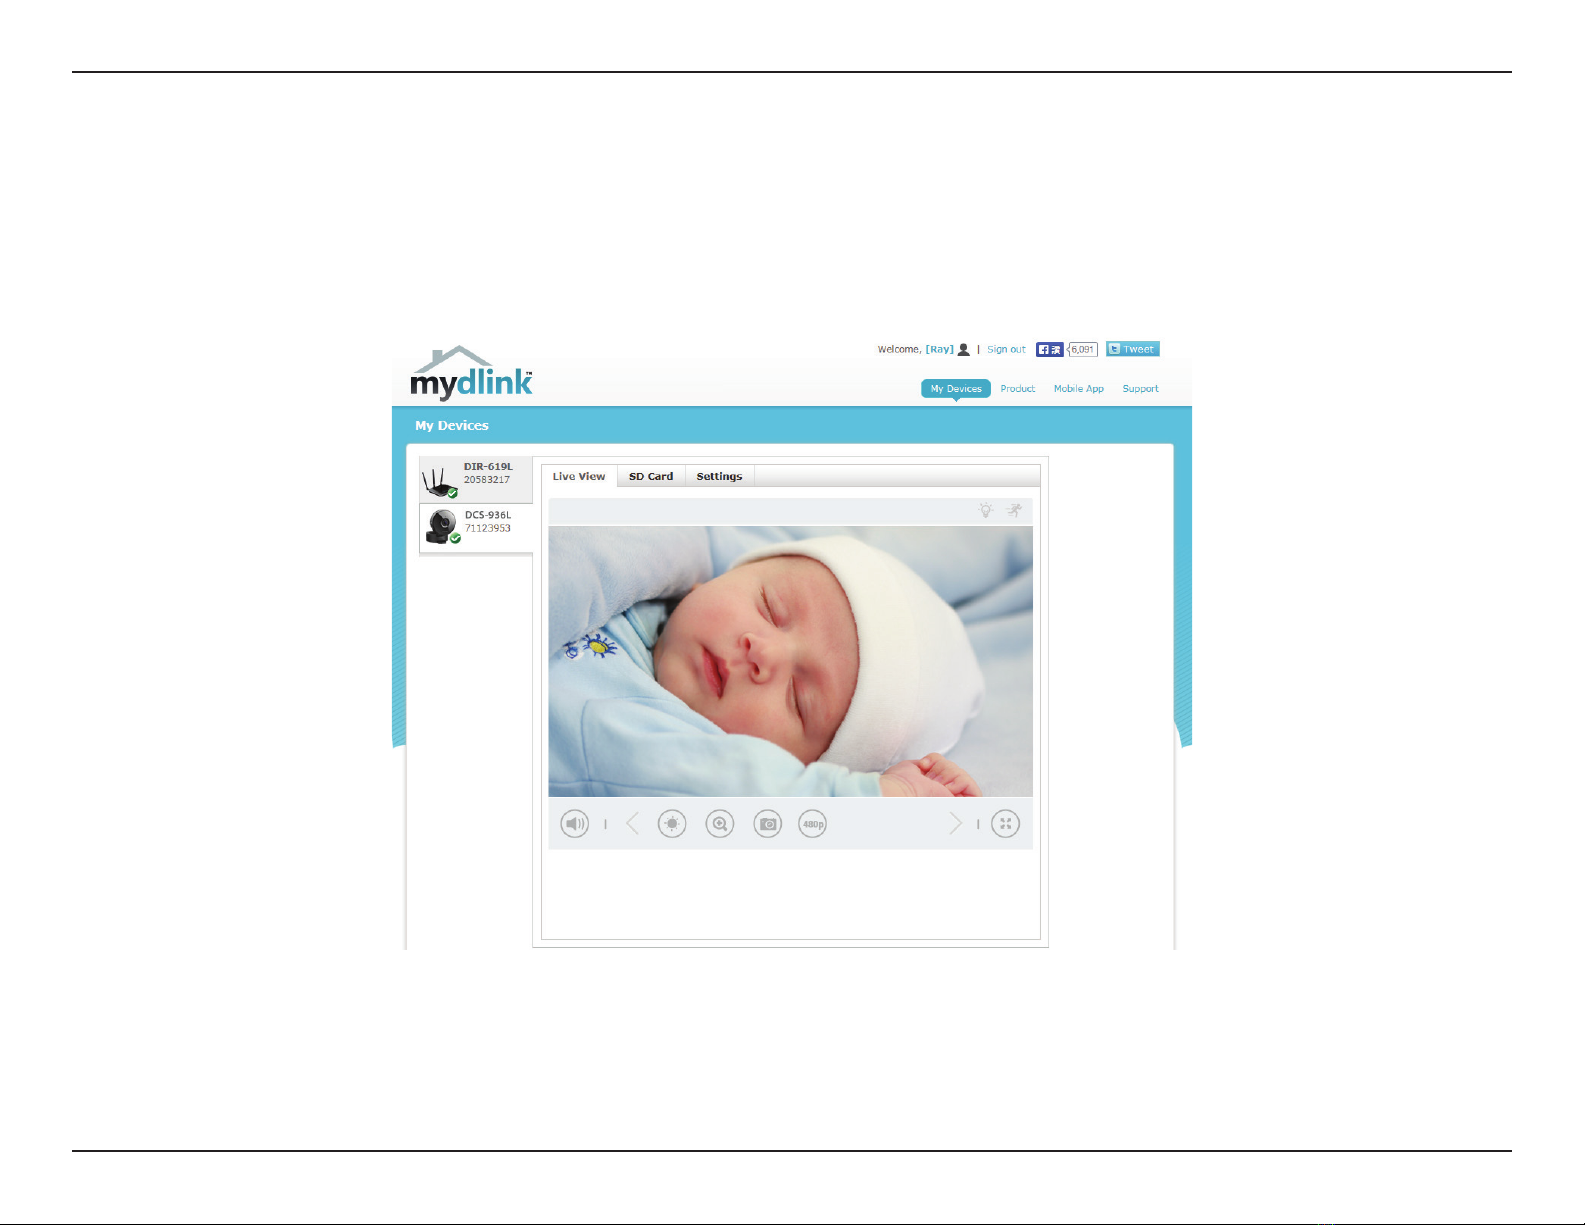The image size is (1585, 1225).
Task: Click the DCS-936L camera thumbnail icon
Action: (x=442, y=527)
